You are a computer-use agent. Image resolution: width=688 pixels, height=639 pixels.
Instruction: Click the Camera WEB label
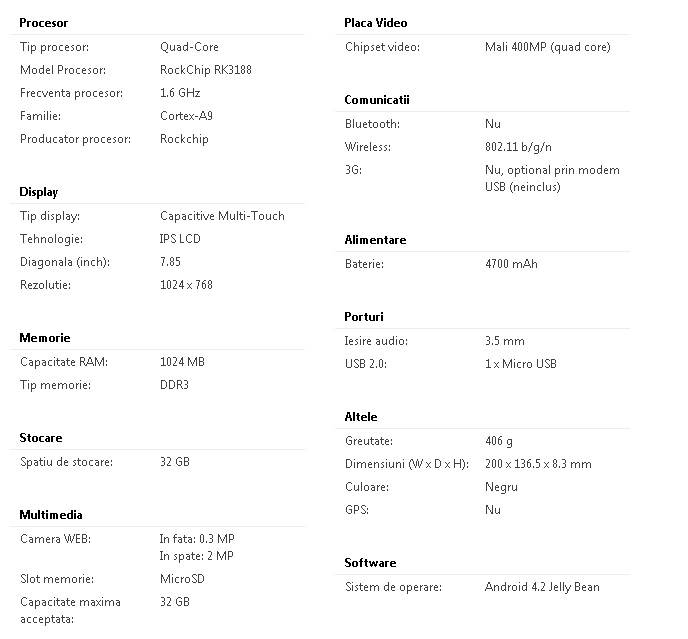(x=55, y=539)
